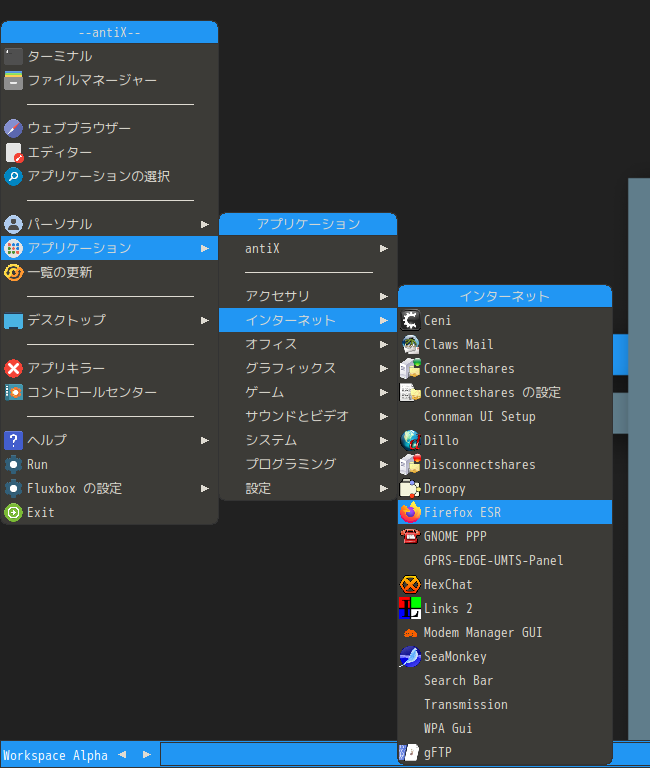Click the Ceni network icon

coord(410,320)
